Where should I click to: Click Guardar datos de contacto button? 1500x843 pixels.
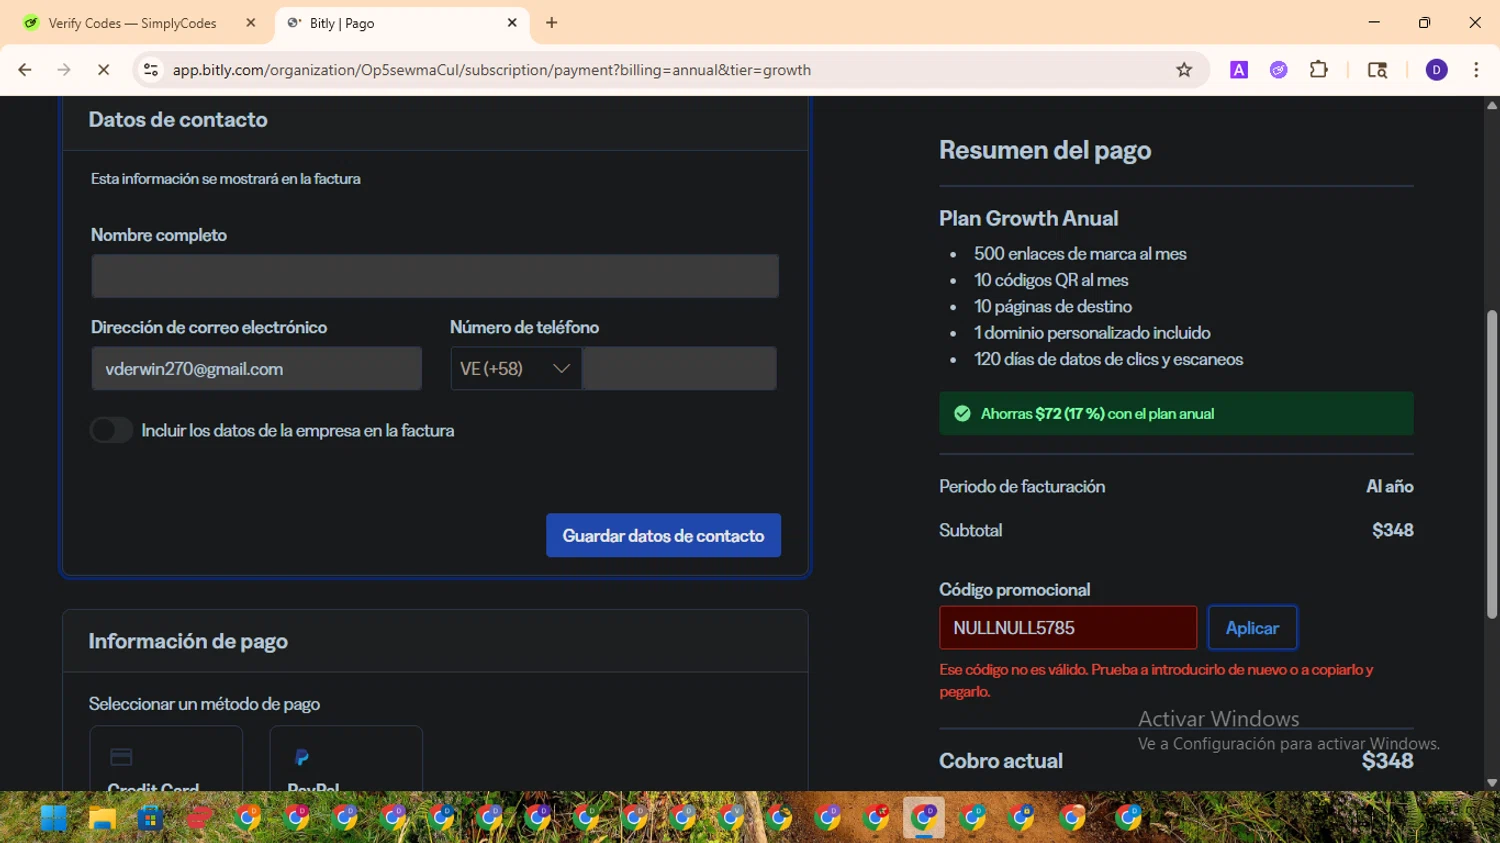click(x=663, y=536)
